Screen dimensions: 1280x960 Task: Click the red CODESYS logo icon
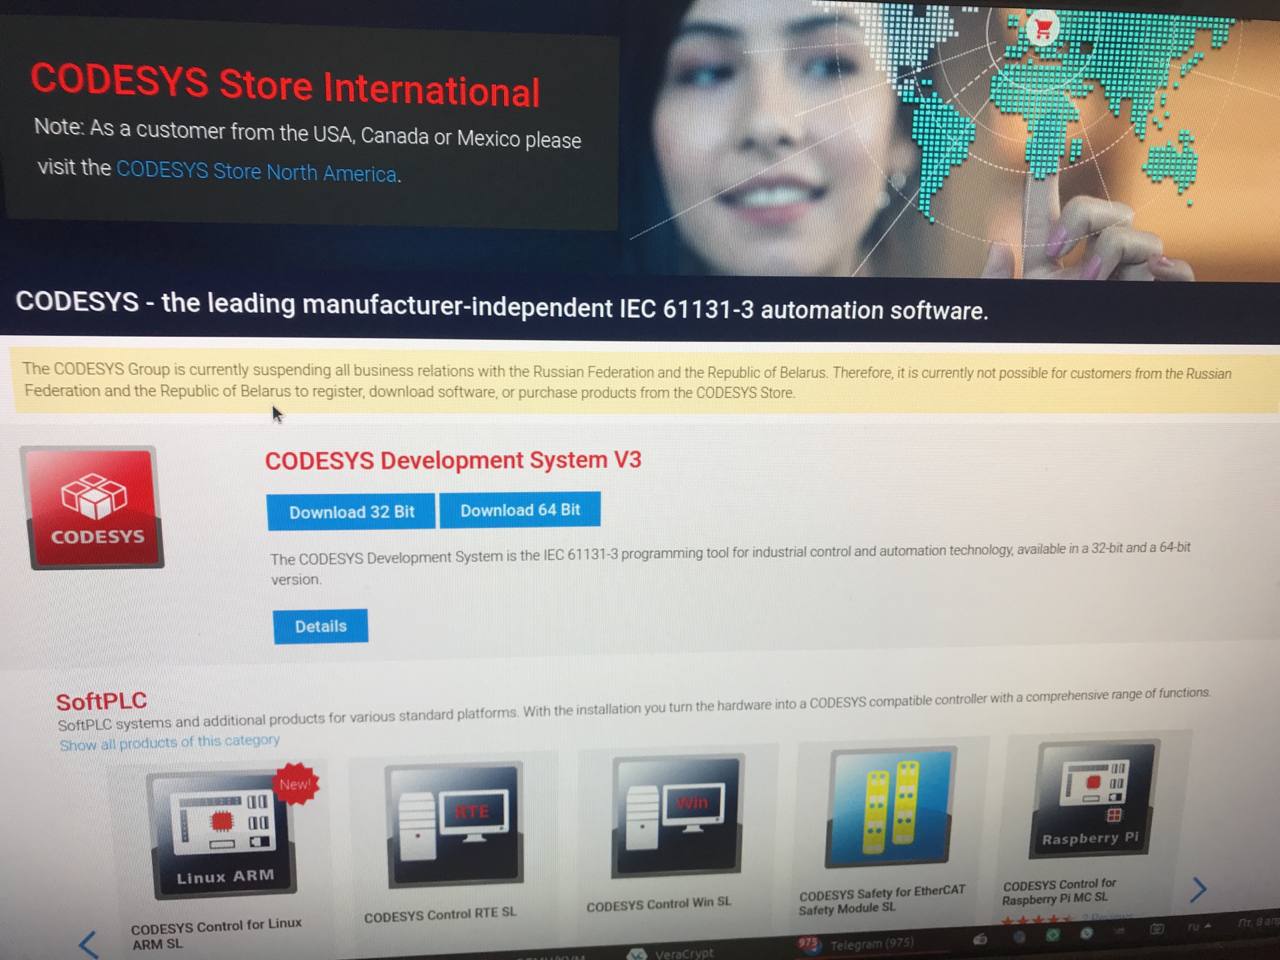96,508
